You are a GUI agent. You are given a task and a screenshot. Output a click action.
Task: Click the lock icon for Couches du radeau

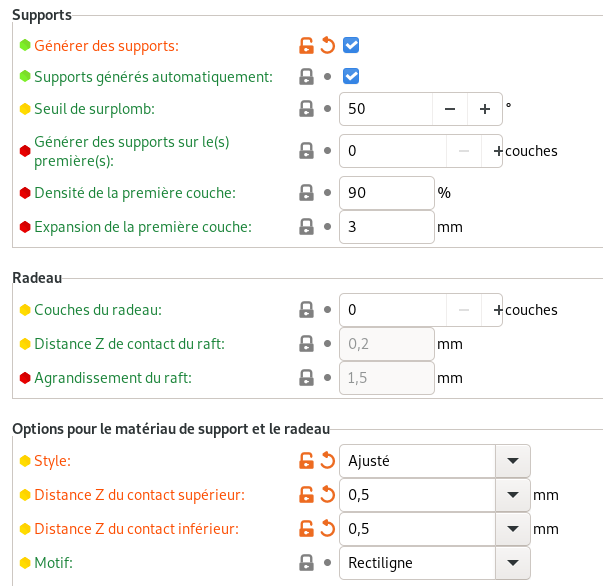pos(306,310)
